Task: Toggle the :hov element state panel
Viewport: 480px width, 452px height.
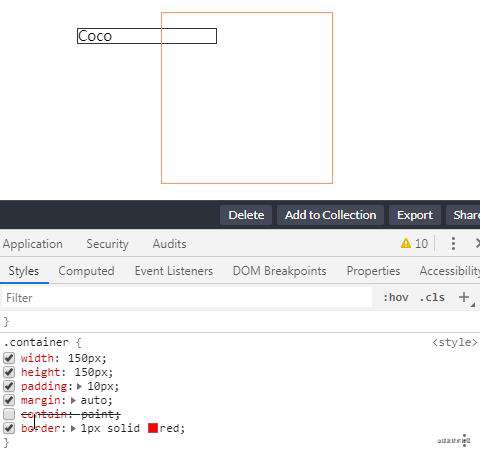Action: [x=396, y=297]
